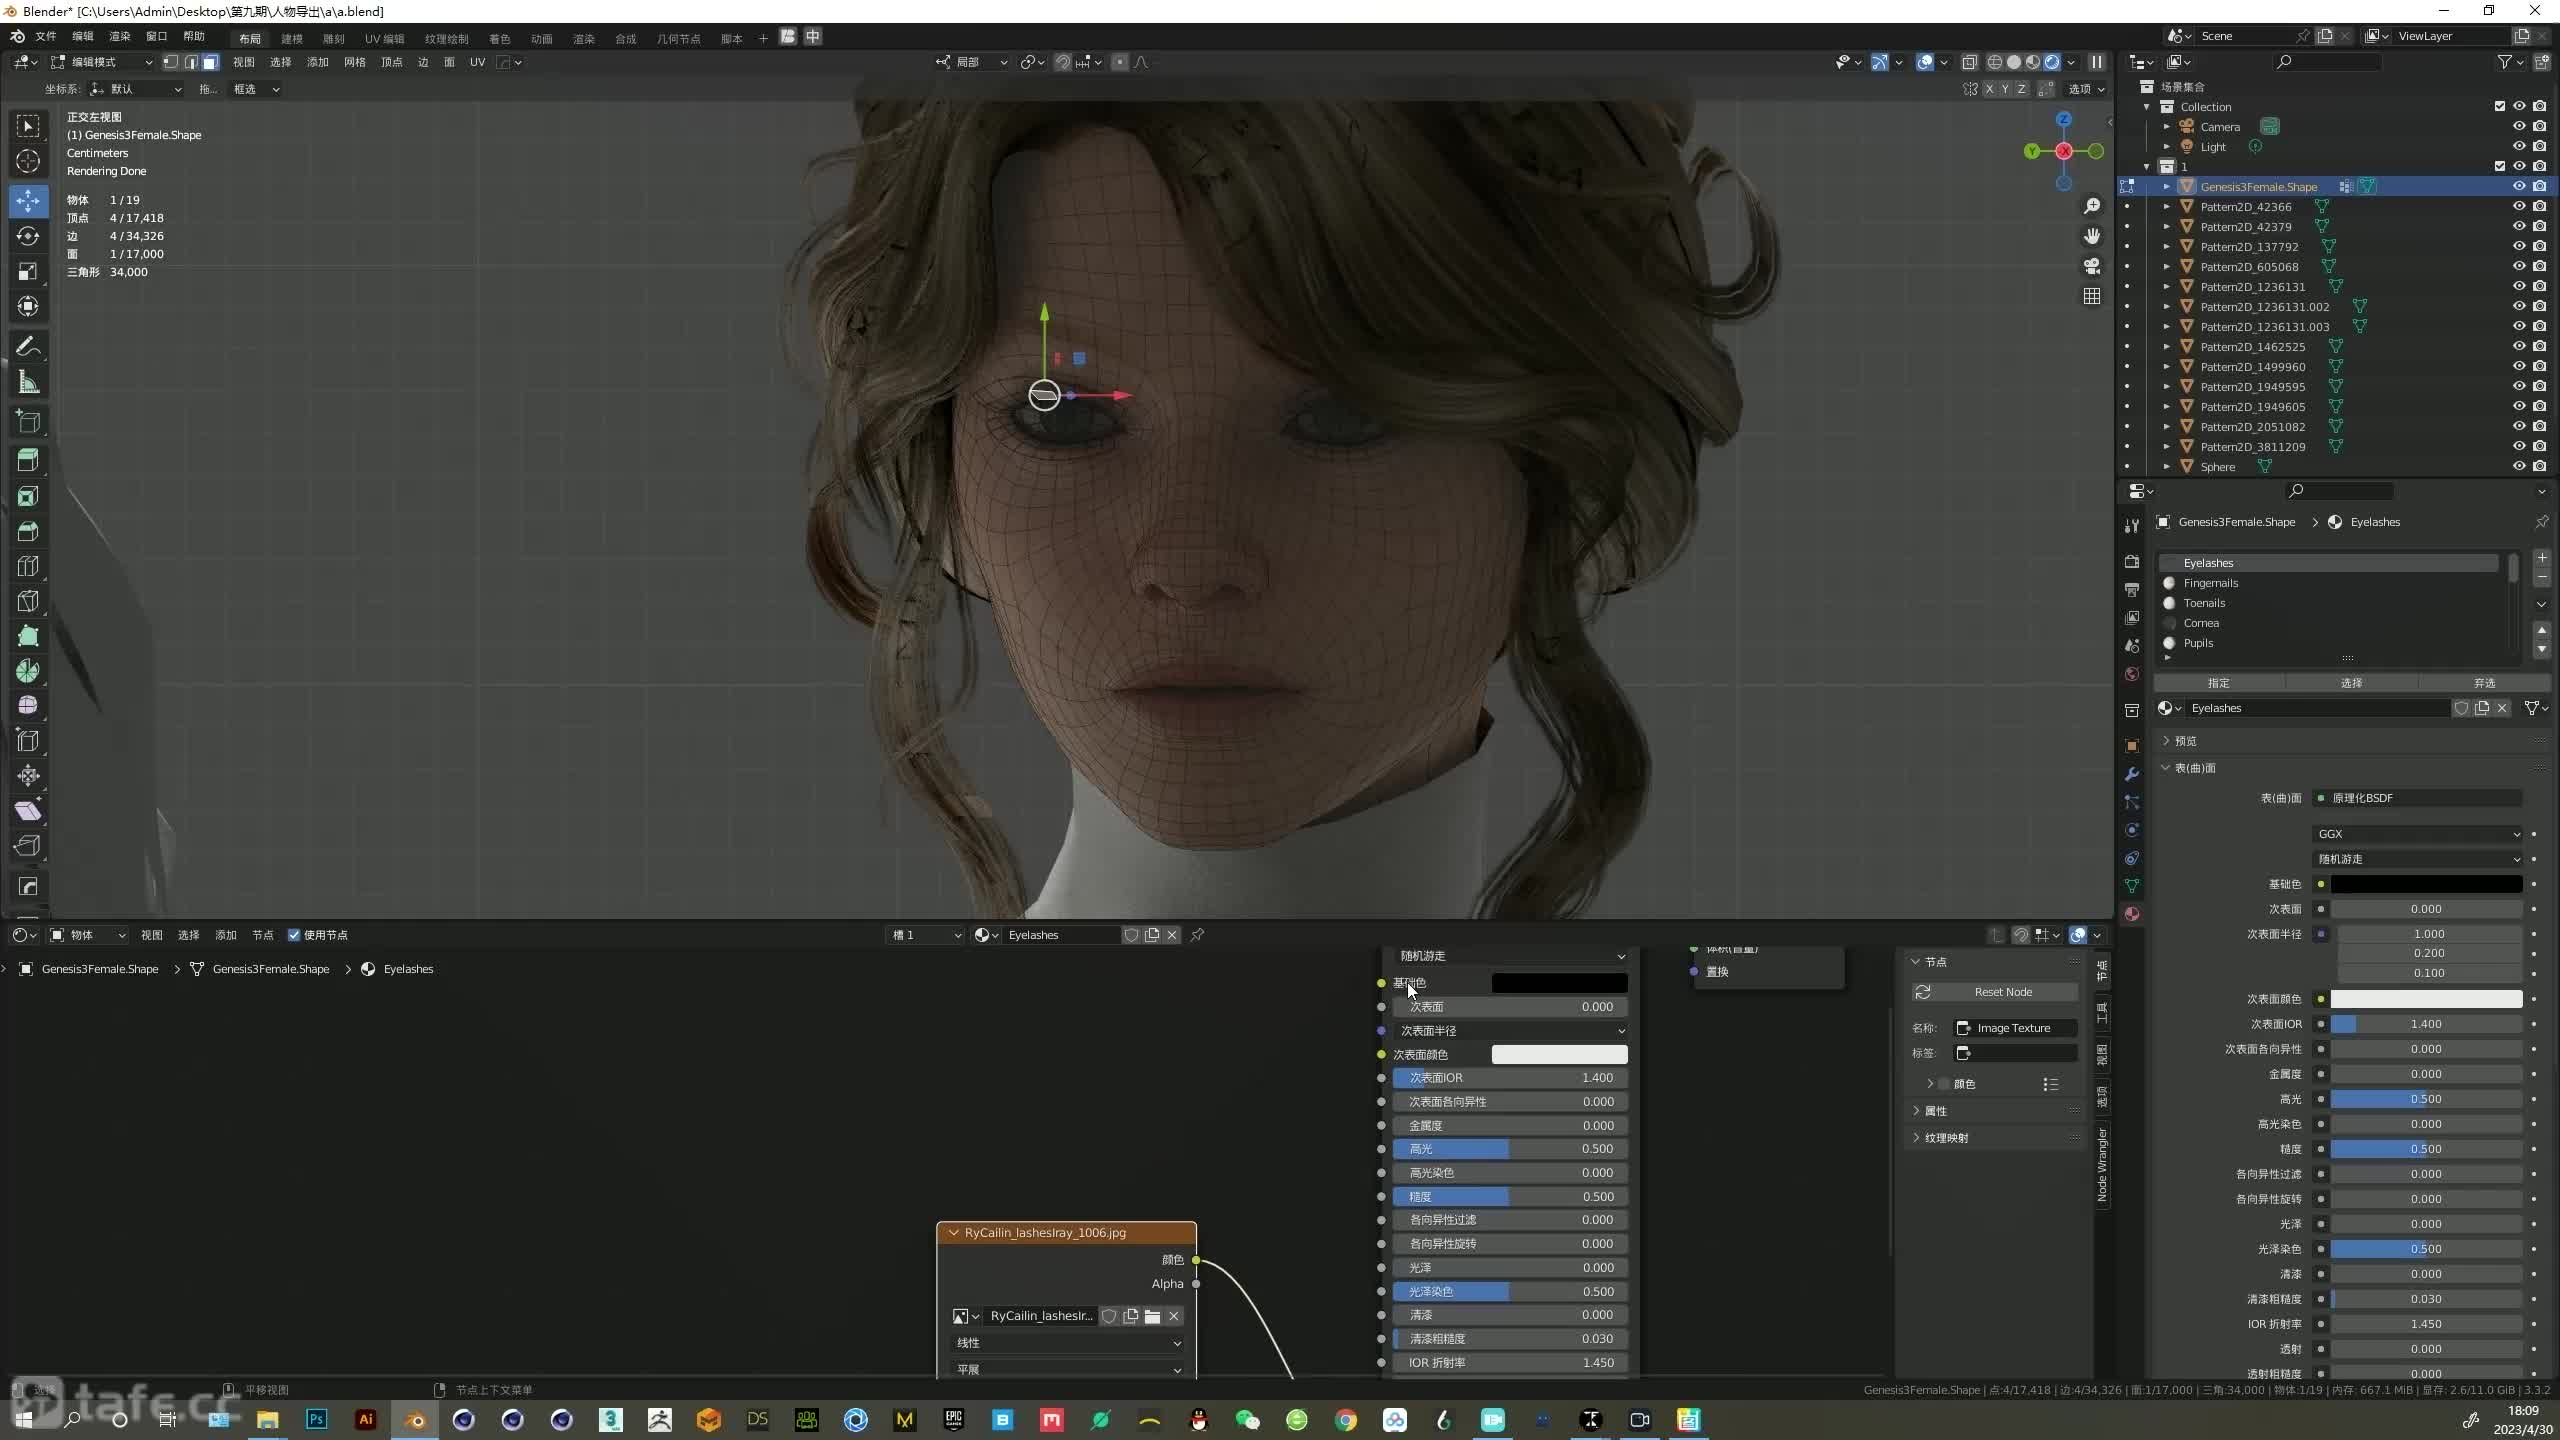This screenshot has width=2560, height=1440.
Task: Click Select button for material slot
Action: 2351,683
